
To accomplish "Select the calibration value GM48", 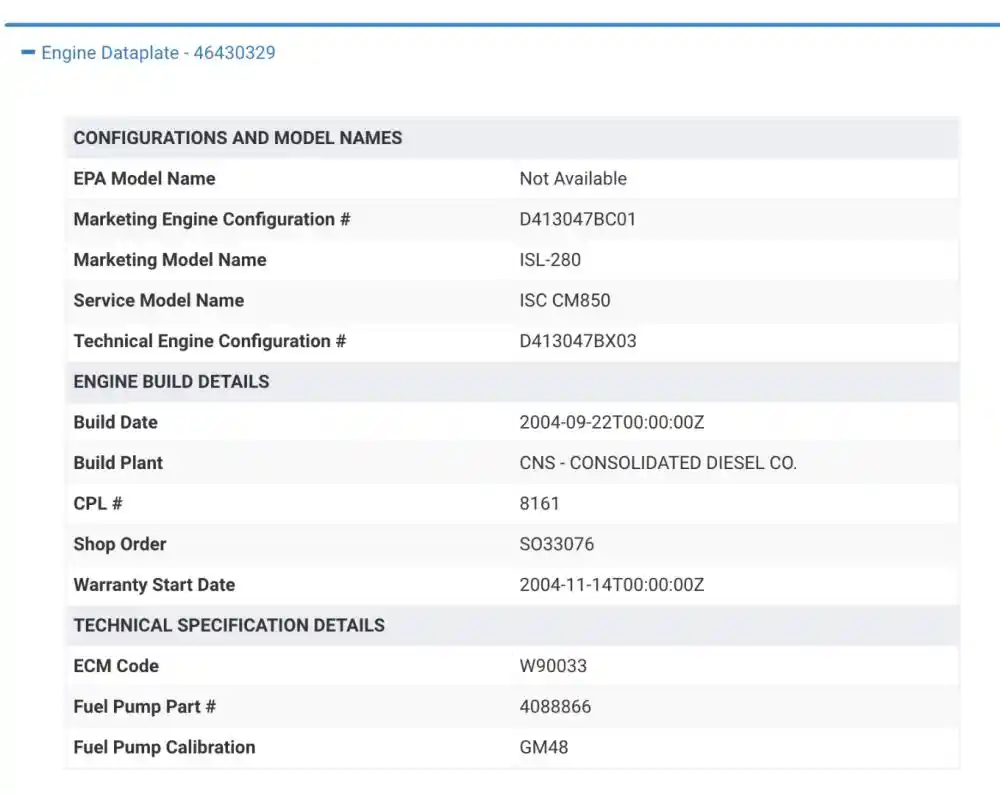I will coord(543,747).
